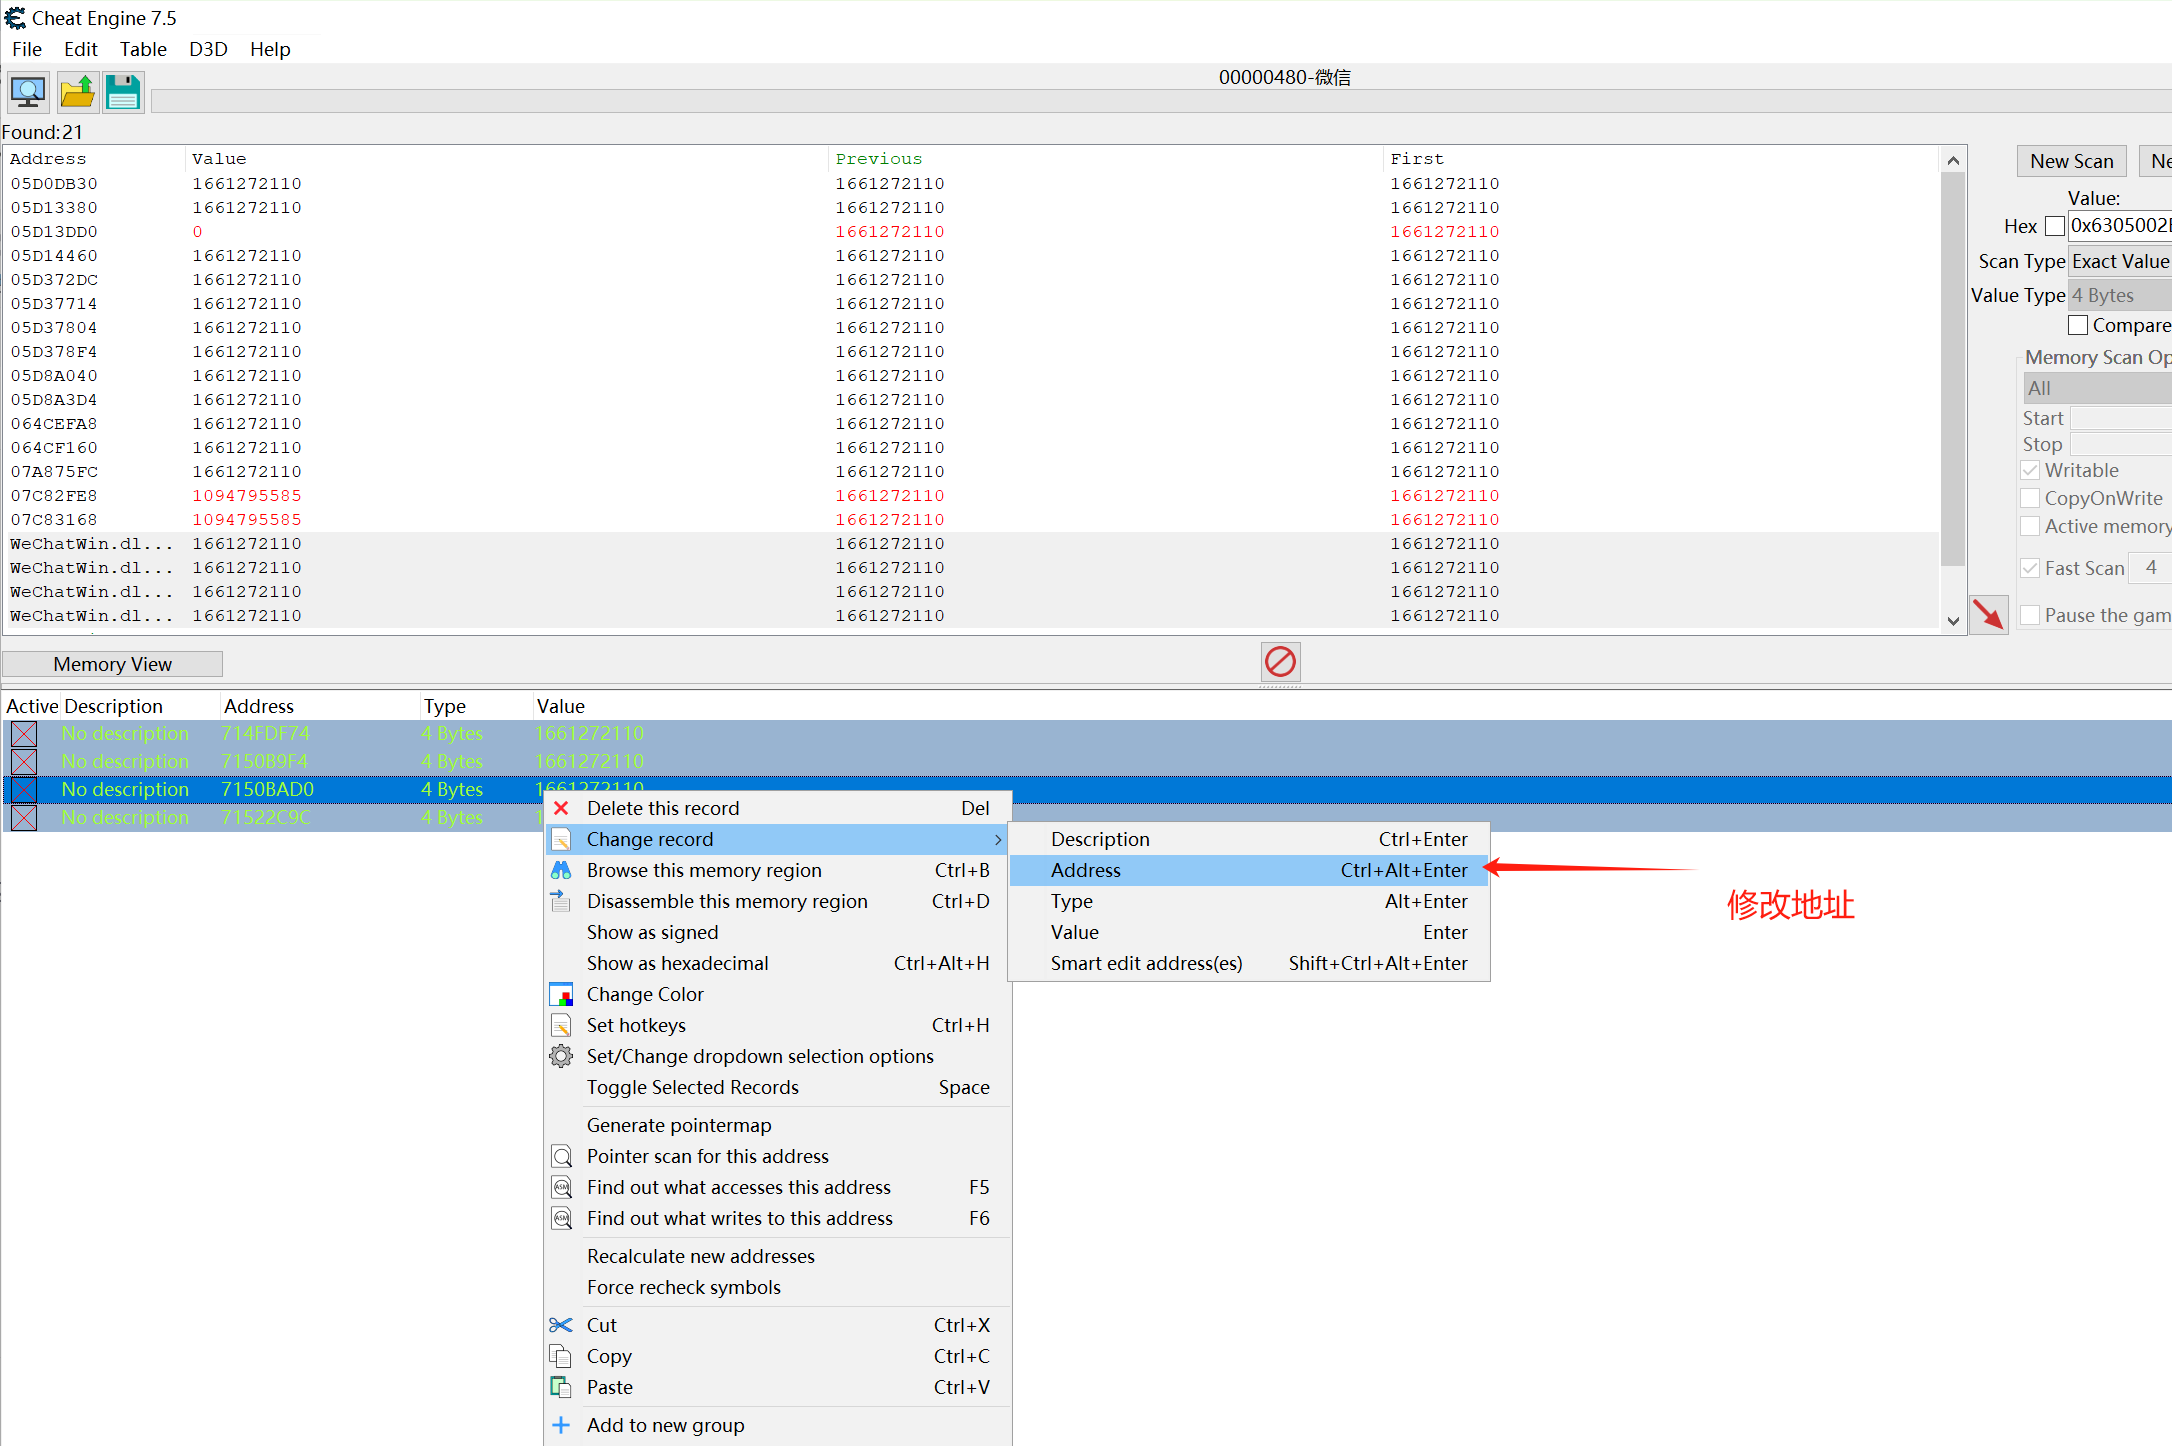Viewport: 2172px width, 1446px height.
Task: Open the Memory Scan Options All dropdown
Action: pos(2097,388)
